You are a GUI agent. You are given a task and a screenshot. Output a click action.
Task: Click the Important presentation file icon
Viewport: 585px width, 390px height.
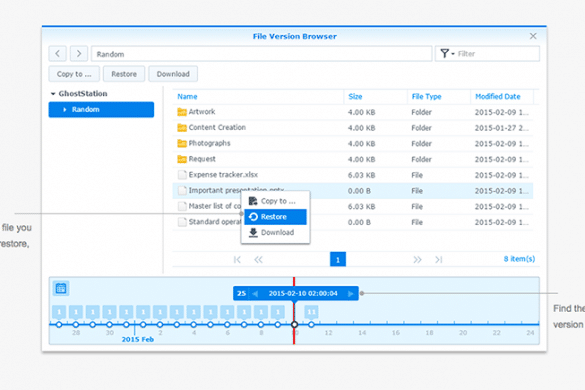pyautogui.click(x=182, y=190)
